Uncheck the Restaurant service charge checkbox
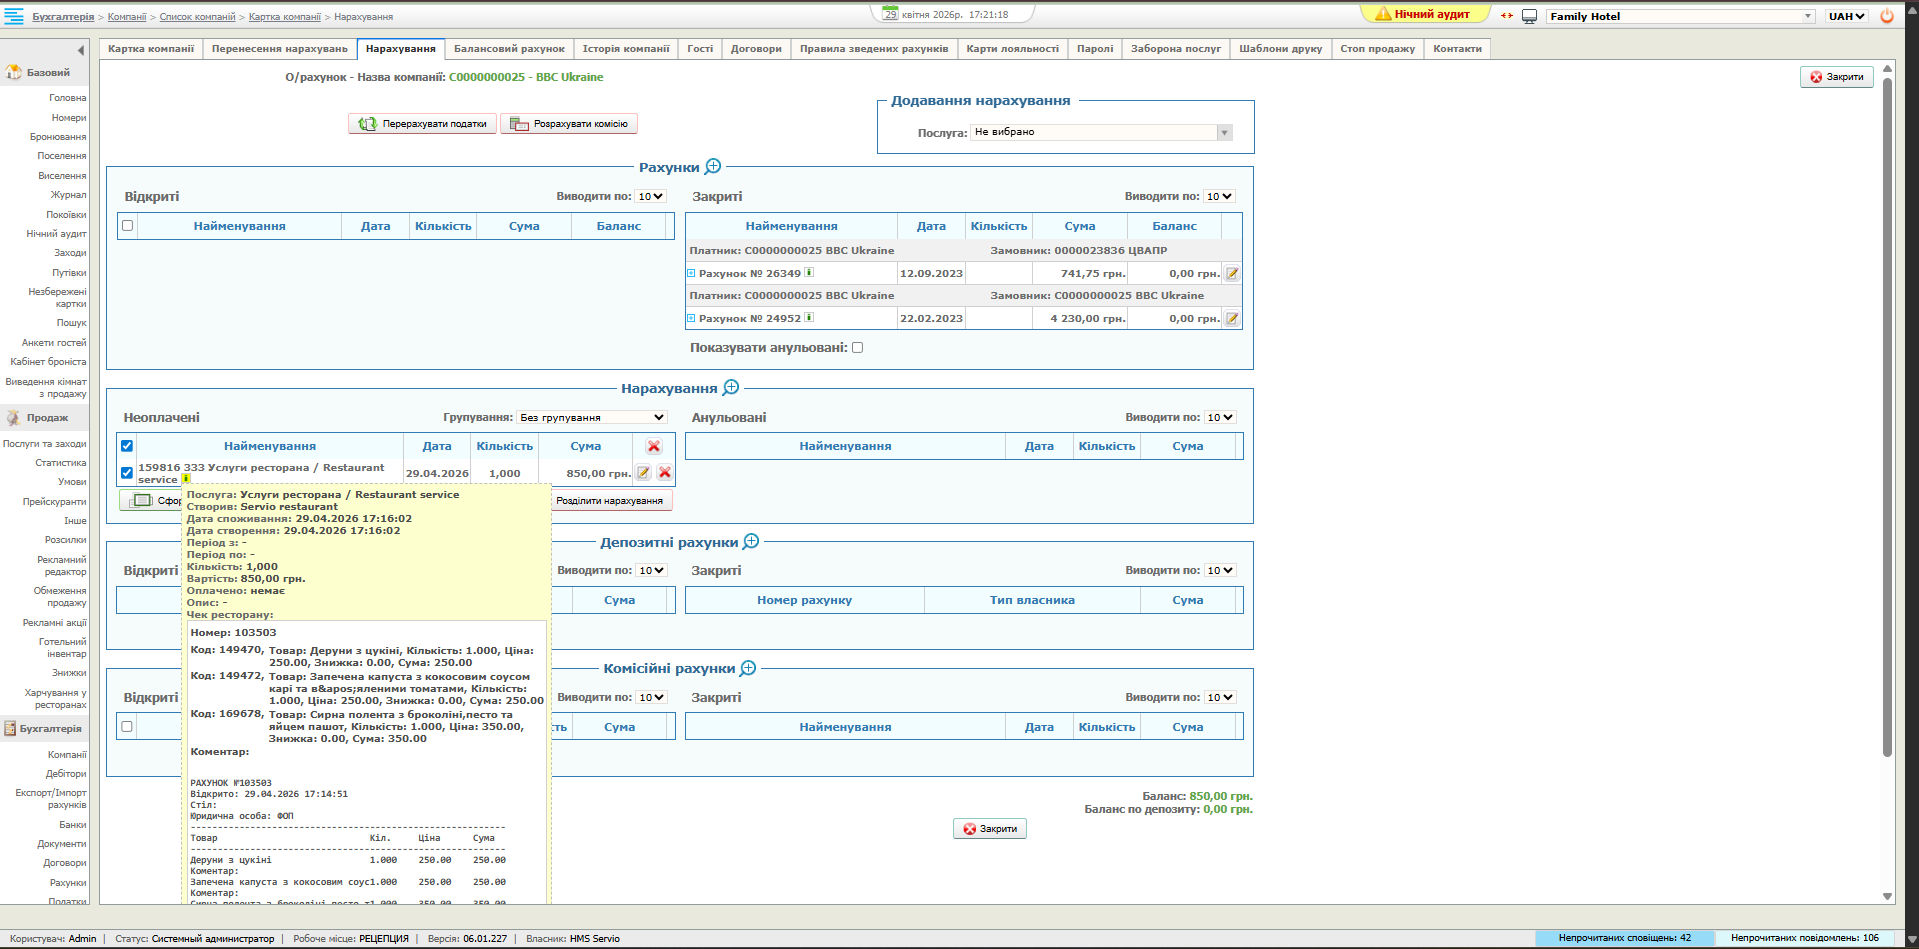This screenshot has height=949, width=1919. click(127, 473)
